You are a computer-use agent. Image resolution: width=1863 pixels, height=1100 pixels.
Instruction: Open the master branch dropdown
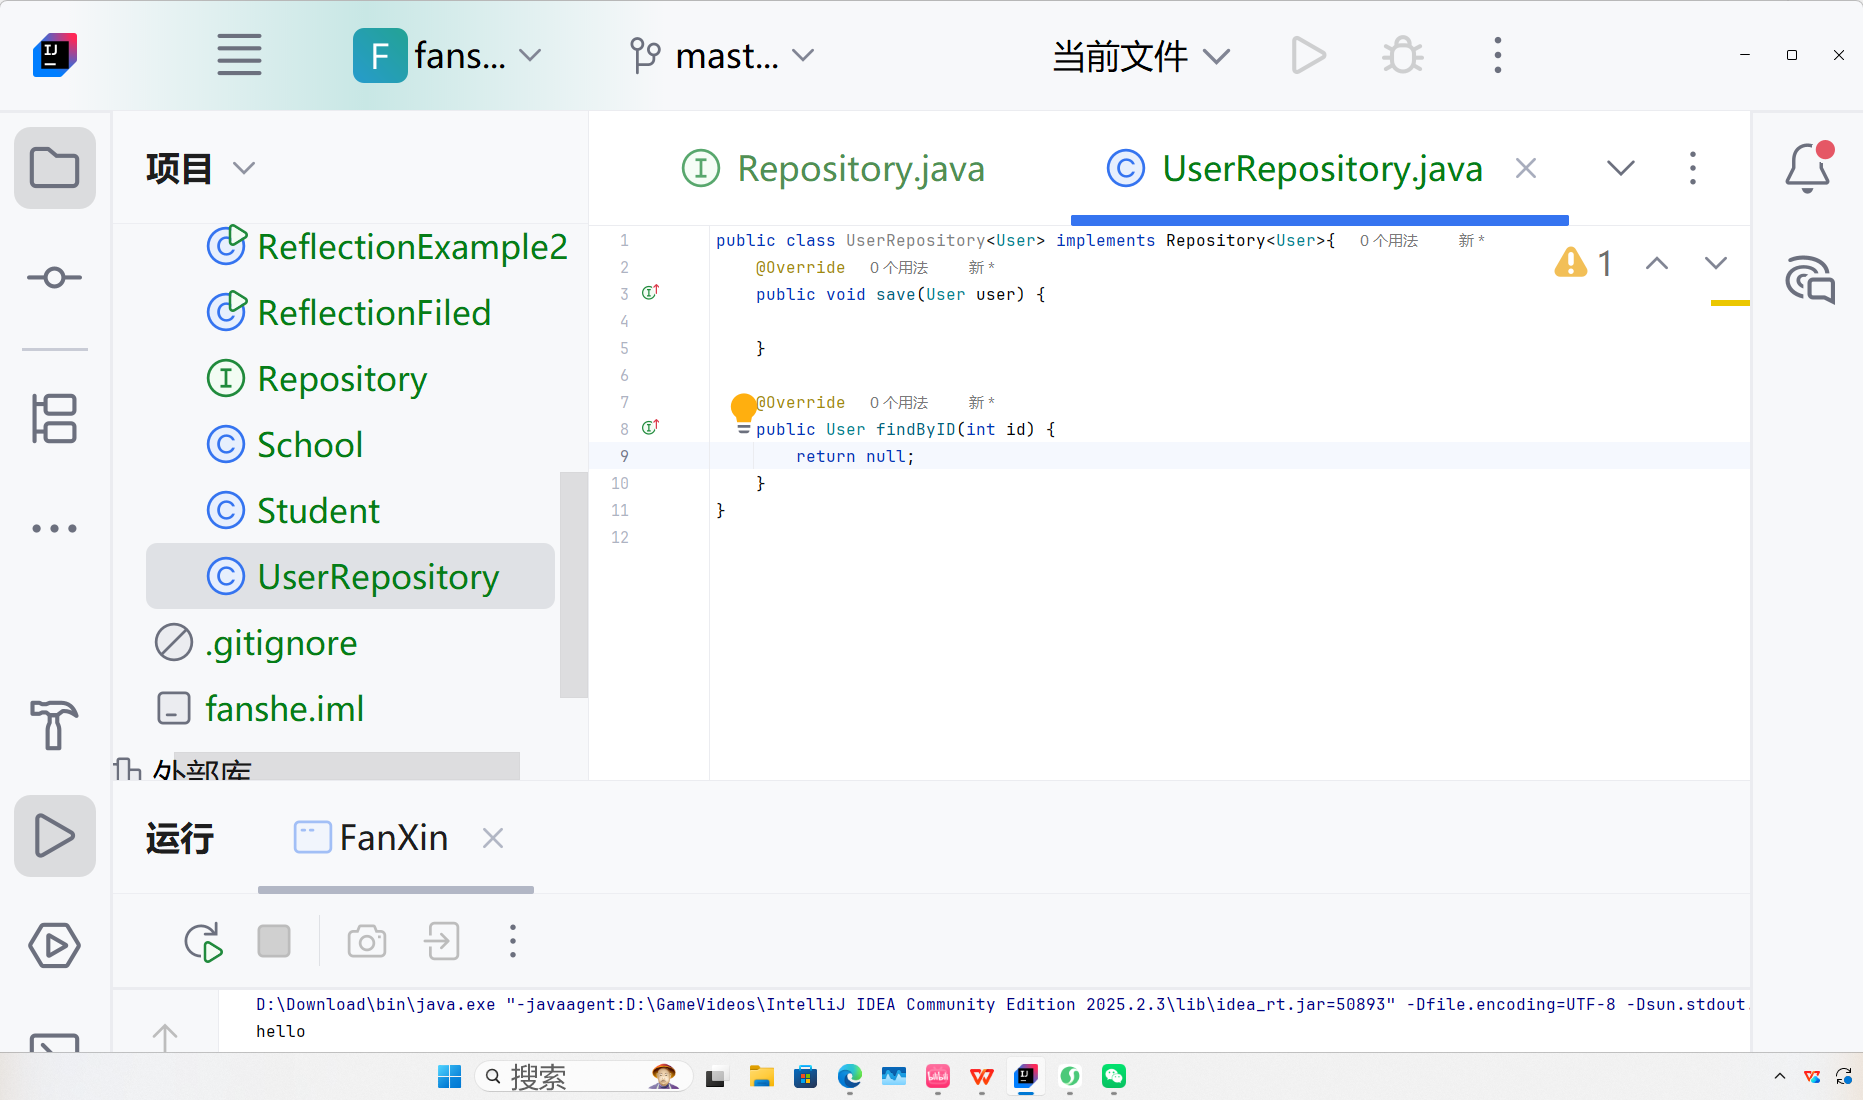click(722, 55)
